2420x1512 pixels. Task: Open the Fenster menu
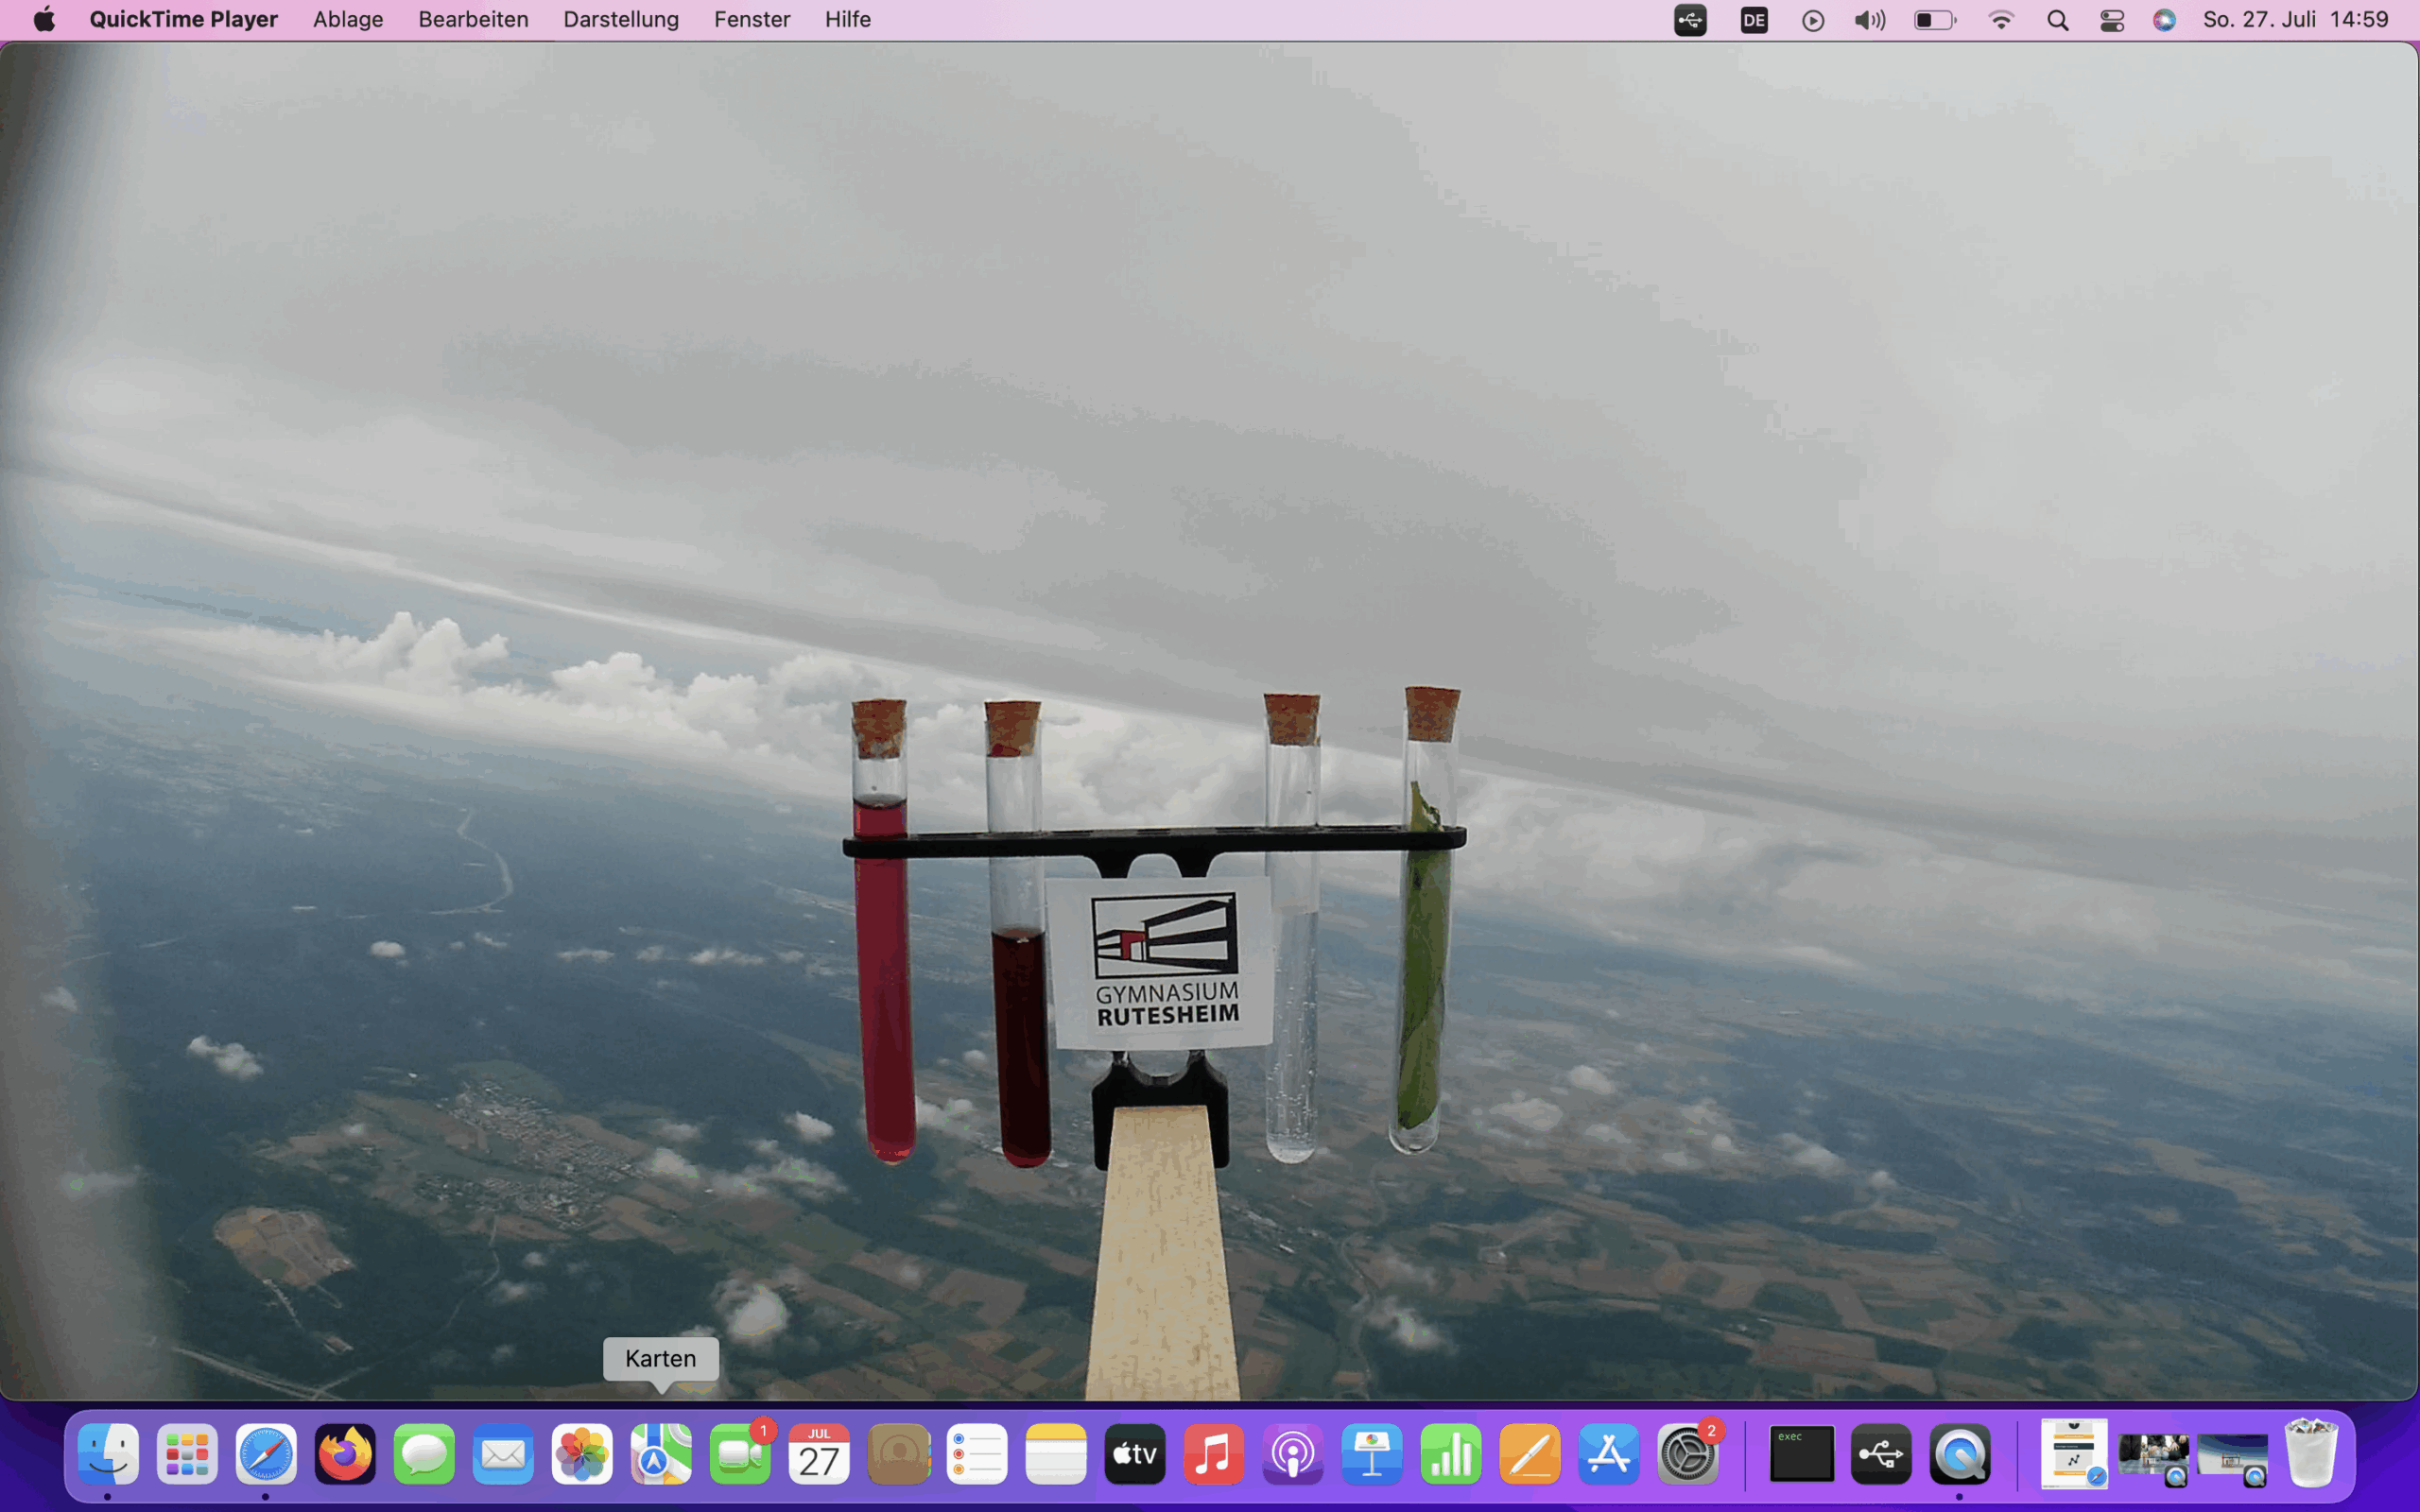751,19
